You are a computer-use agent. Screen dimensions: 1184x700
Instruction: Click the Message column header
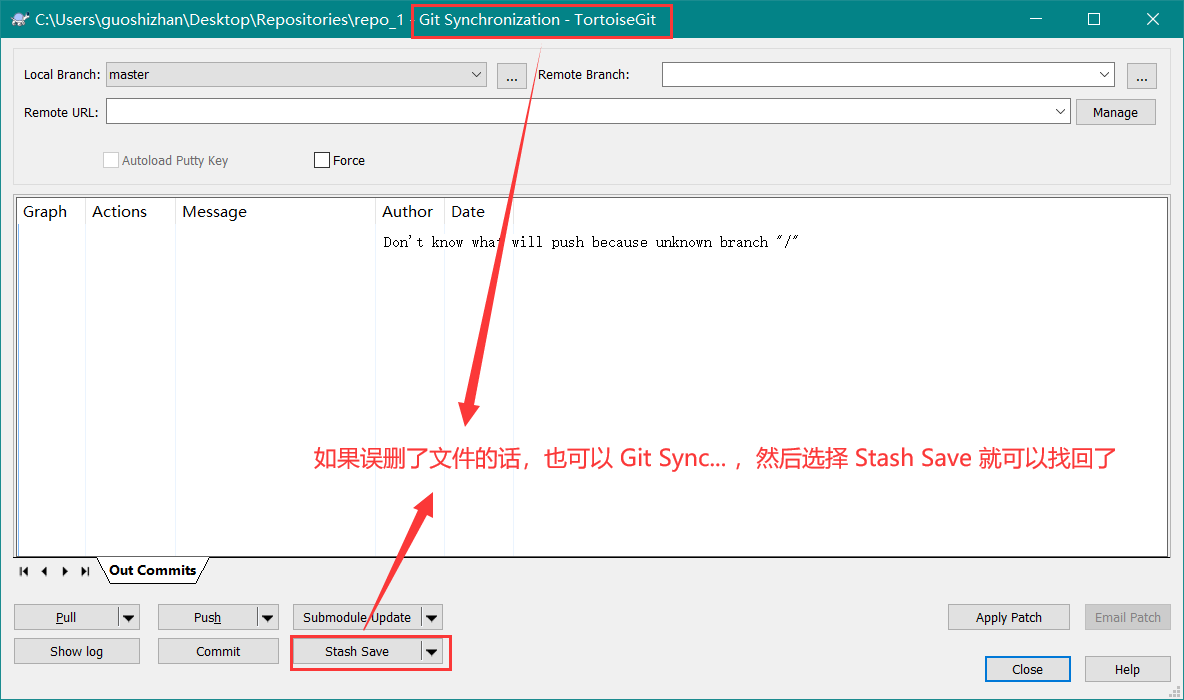pos(214,212)
